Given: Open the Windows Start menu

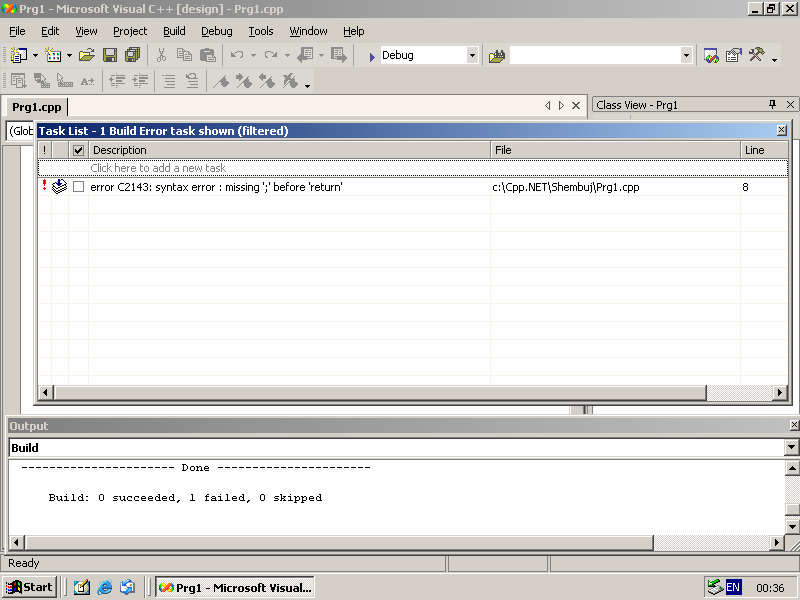Looking at the screenshot, I should (x=30, y=587).
